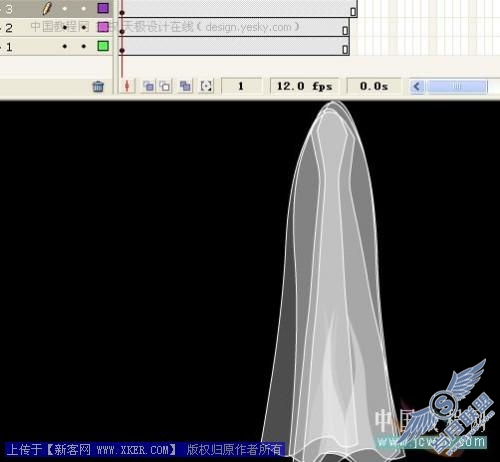The image size is (500, 462).
Task: Toggle visibility dot of layer 3
Action: coord(65,9)
